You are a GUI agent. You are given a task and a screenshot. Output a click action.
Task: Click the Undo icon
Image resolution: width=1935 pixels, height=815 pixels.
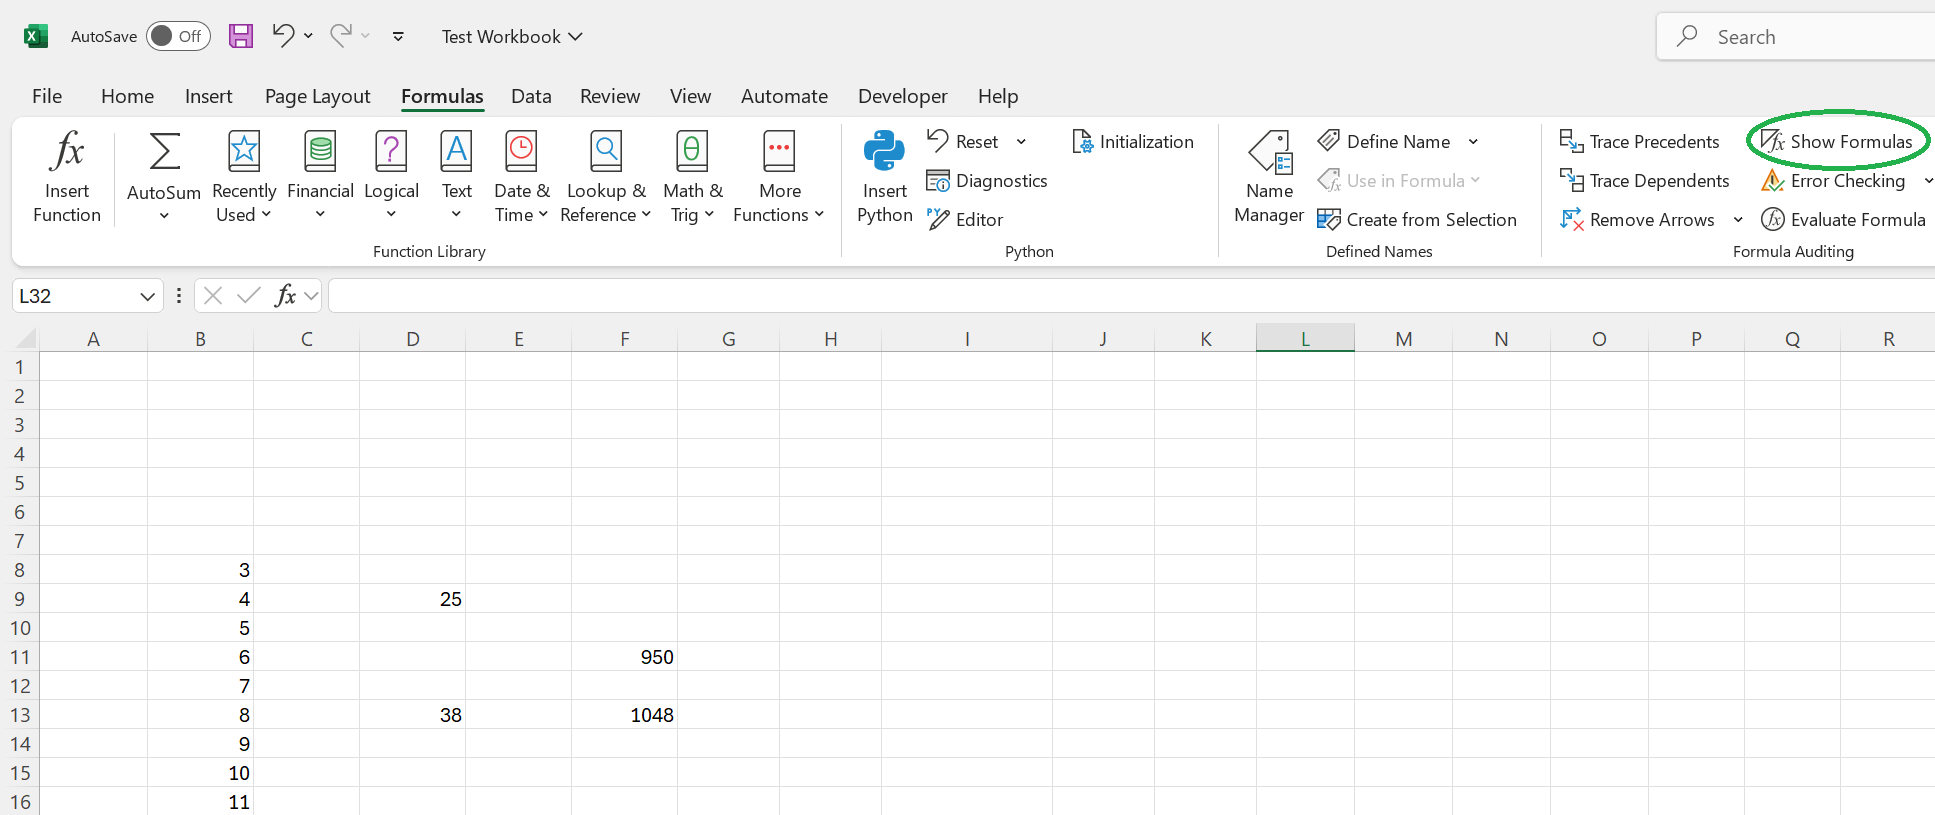(283, 36)
